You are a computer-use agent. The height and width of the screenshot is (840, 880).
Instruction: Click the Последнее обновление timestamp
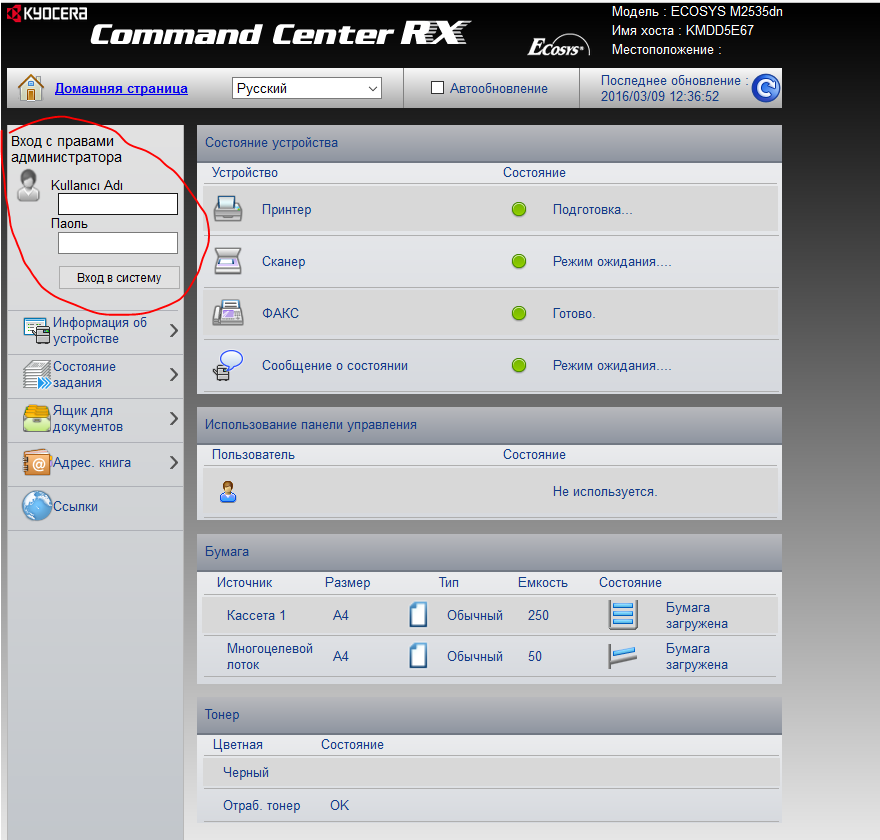coord(674,88)
